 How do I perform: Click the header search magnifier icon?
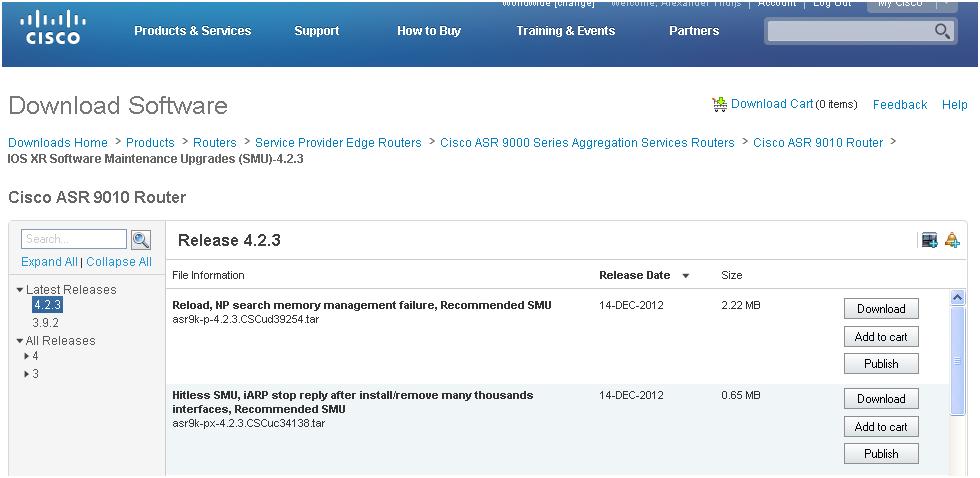942,31
